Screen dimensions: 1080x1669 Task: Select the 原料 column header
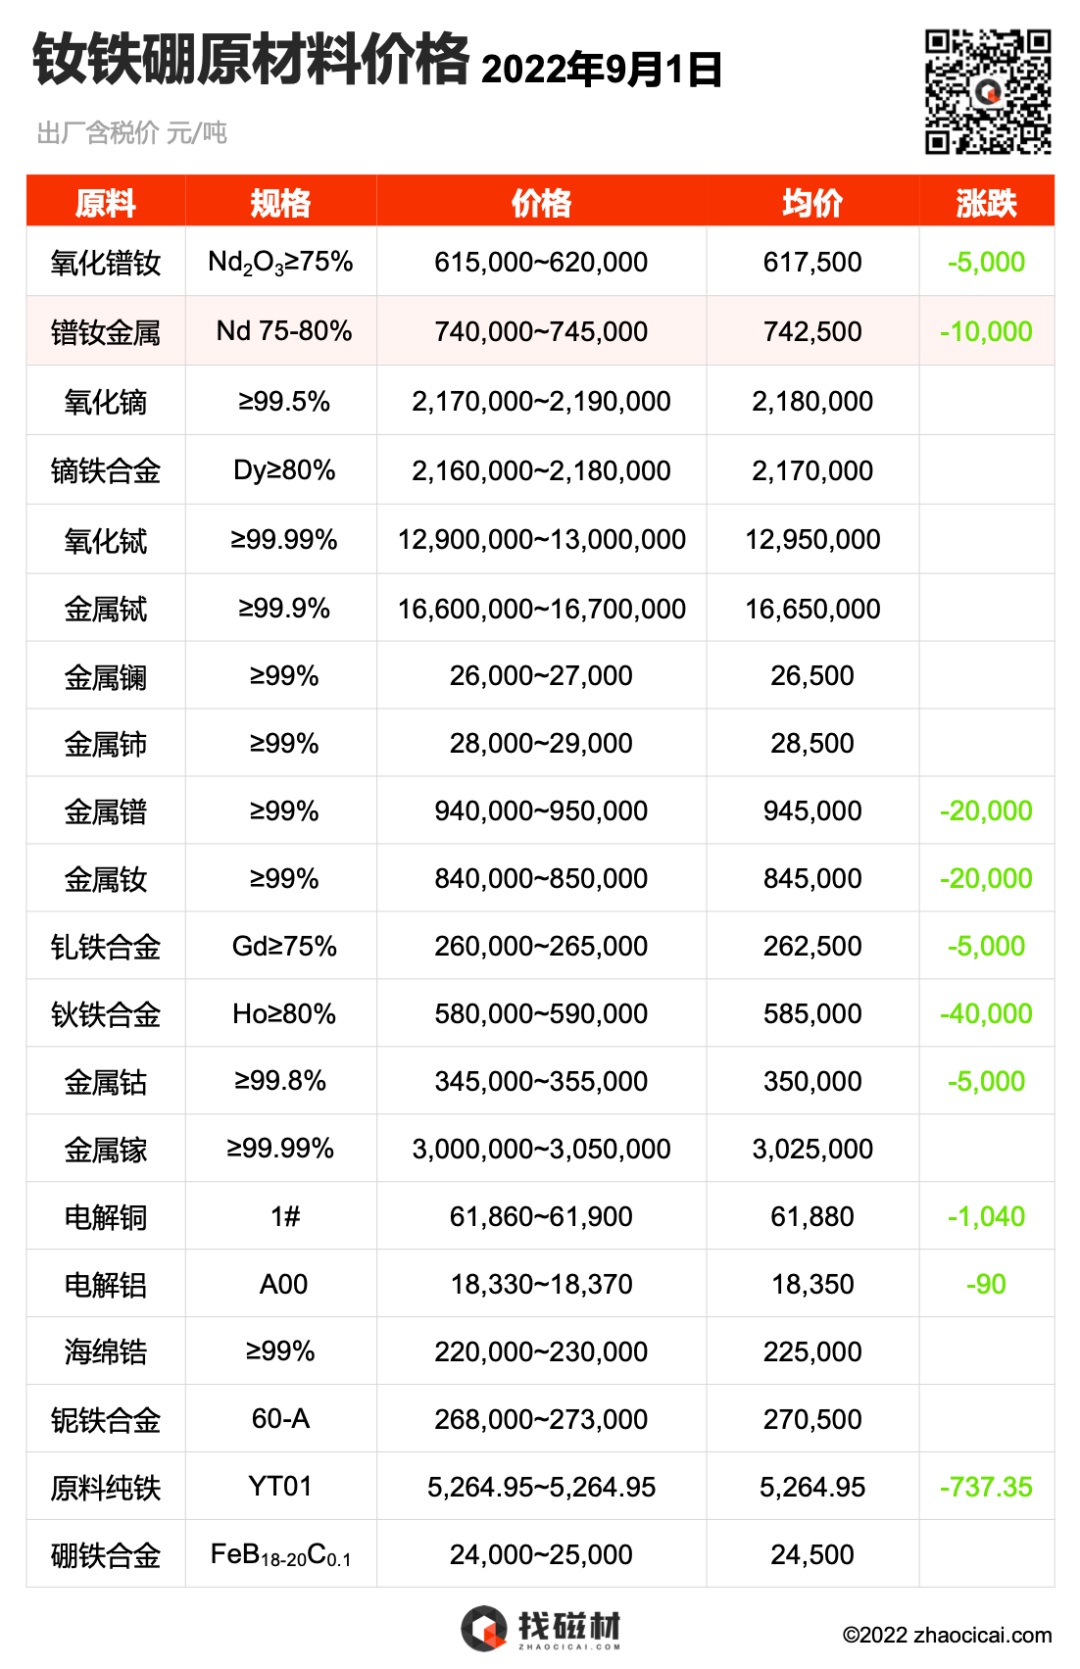point(106,202)
